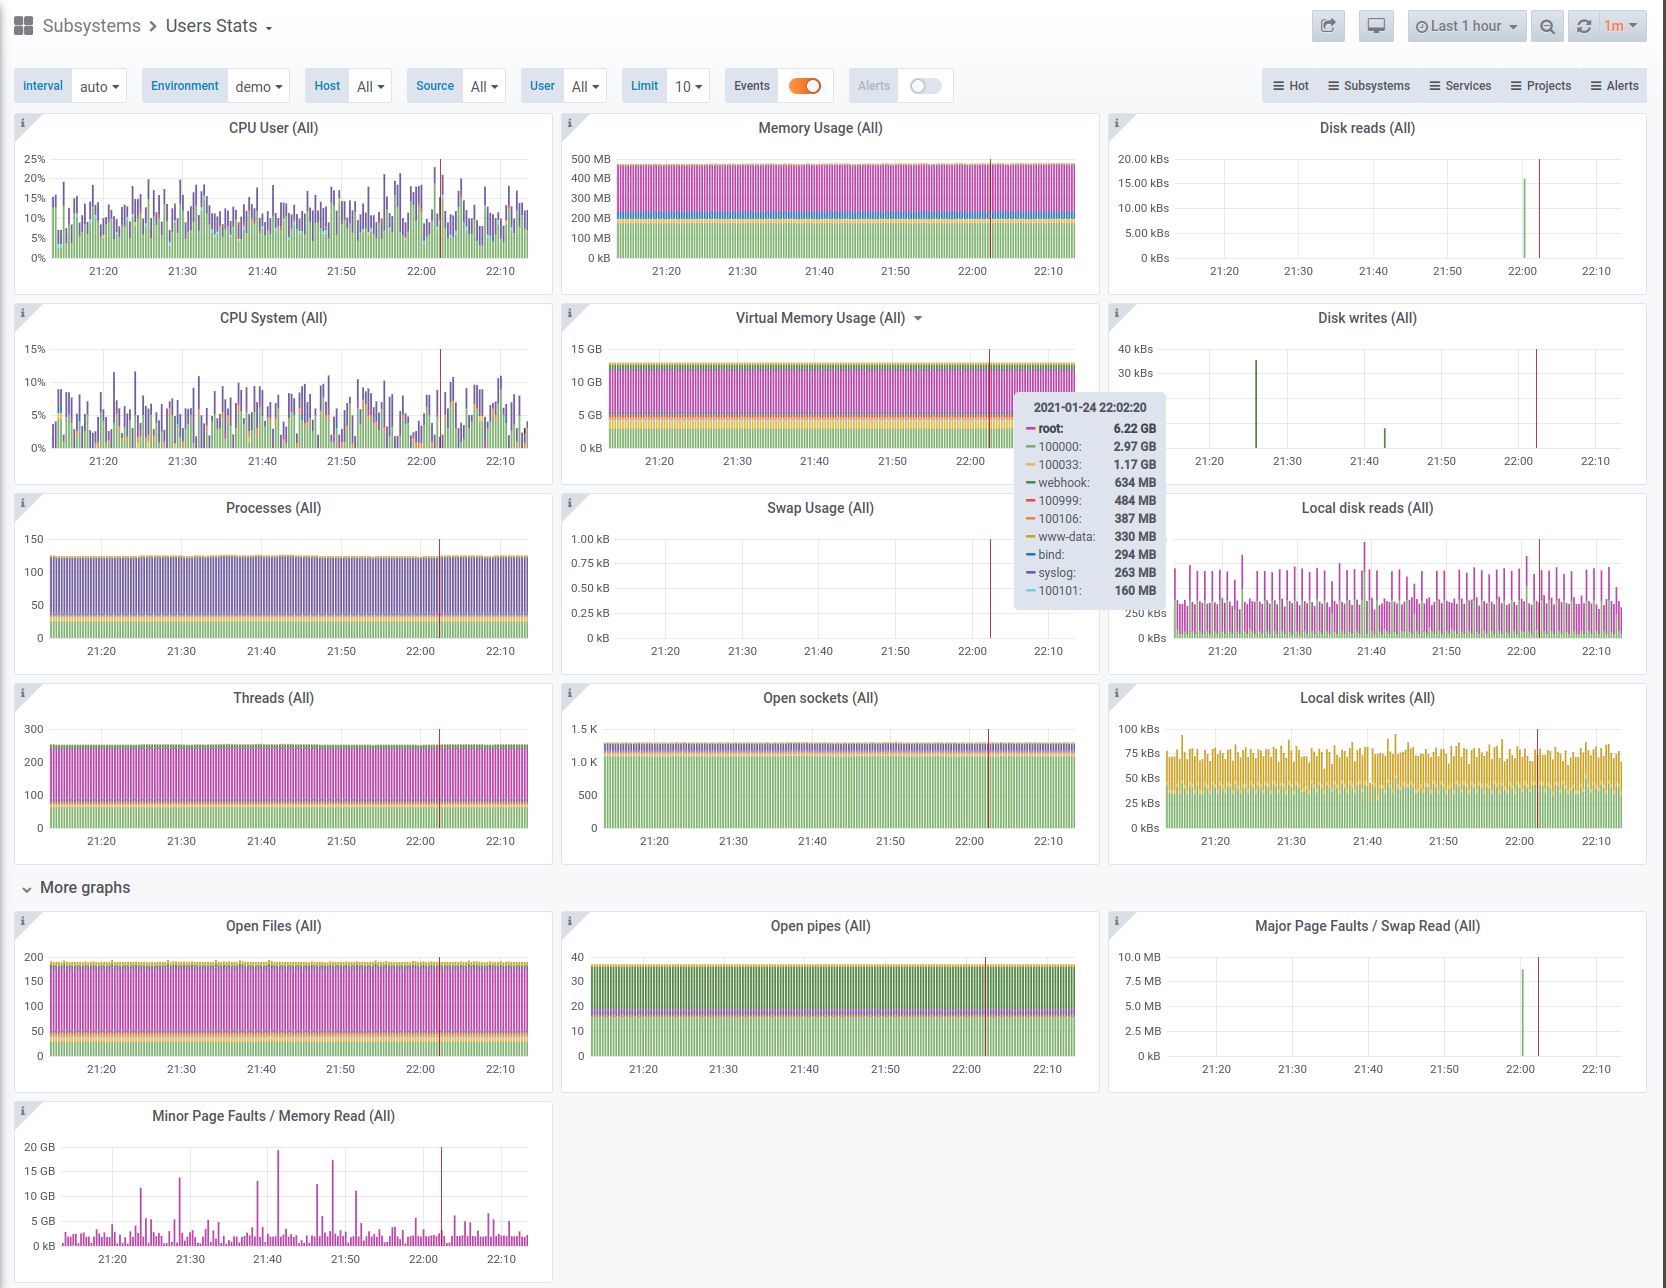Click the info icon on Open pipes panel
Viewport: 1666px width, 1288px height.
point(570,920)
